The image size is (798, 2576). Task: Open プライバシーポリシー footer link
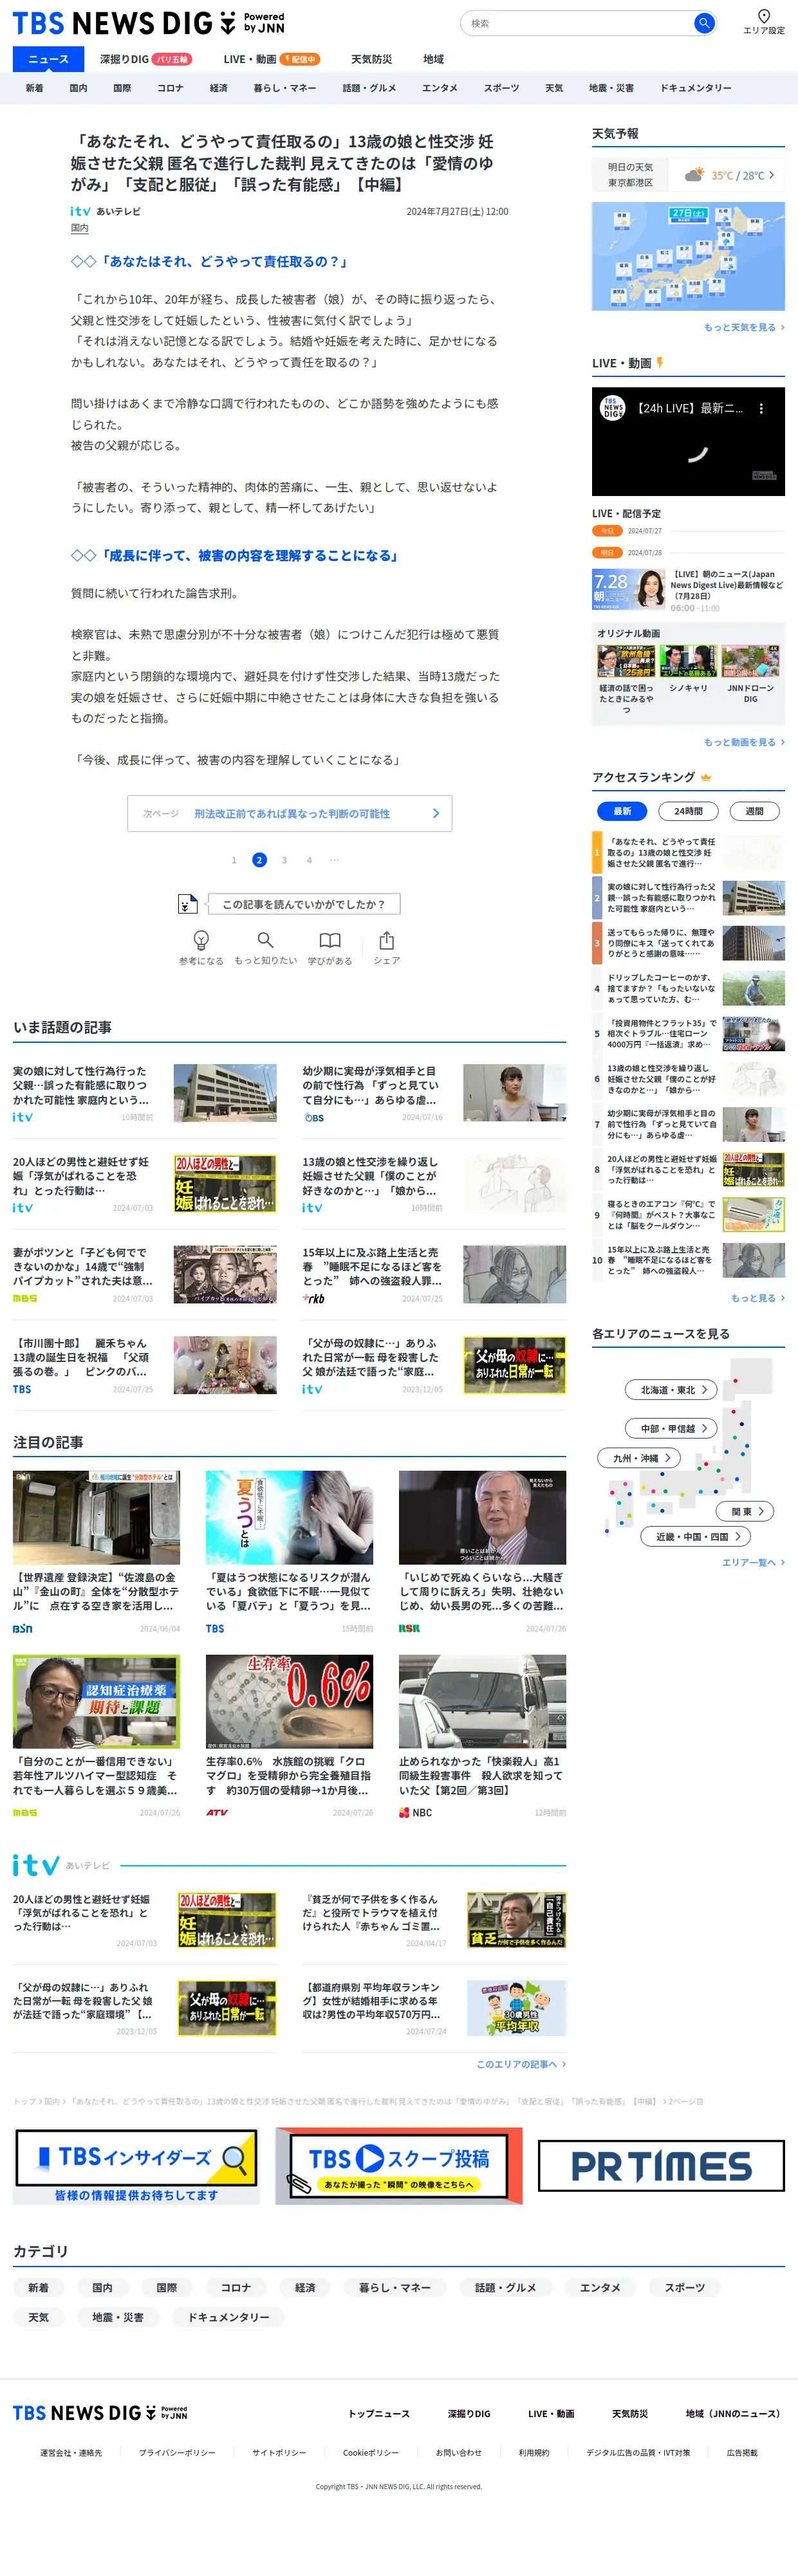click(177, 2452)
